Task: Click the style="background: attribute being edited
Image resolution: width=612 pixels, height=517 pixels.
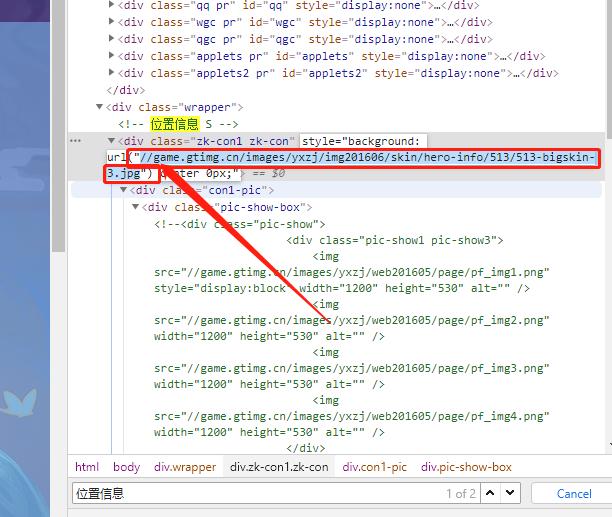Action: coord(361,141)
